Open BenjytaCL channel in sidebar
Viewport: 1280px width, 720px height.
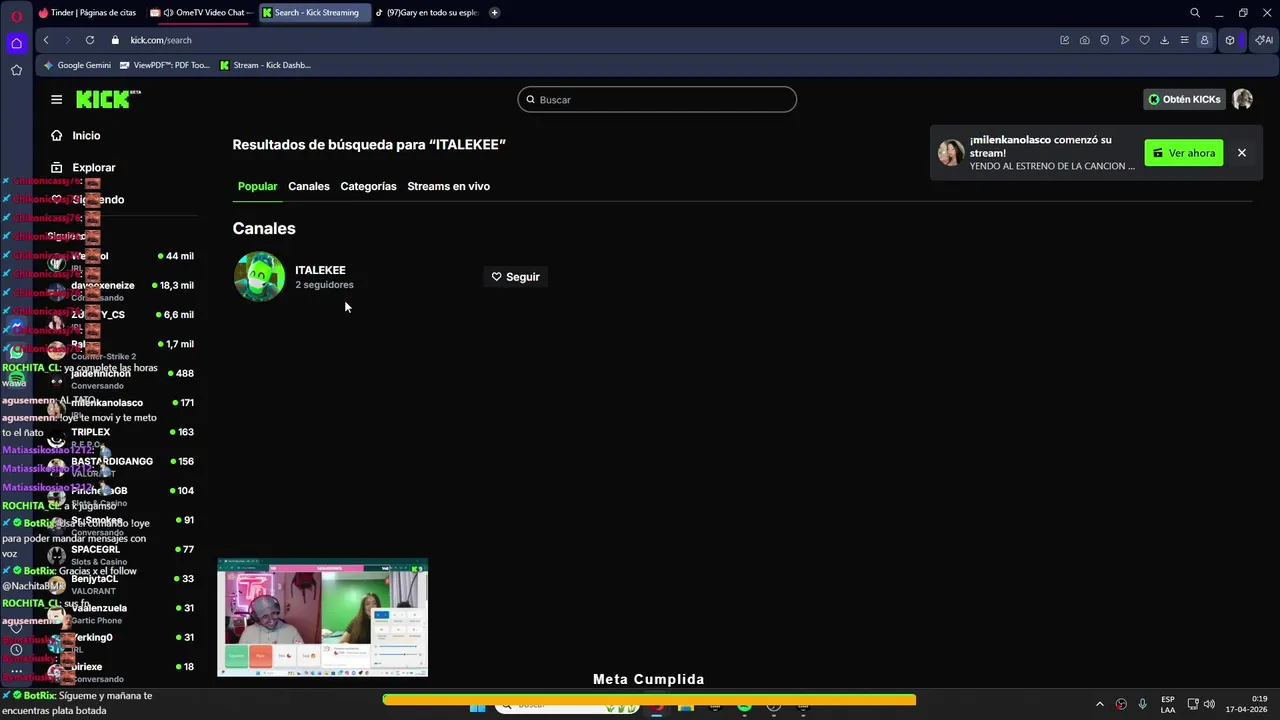(120, 584)
